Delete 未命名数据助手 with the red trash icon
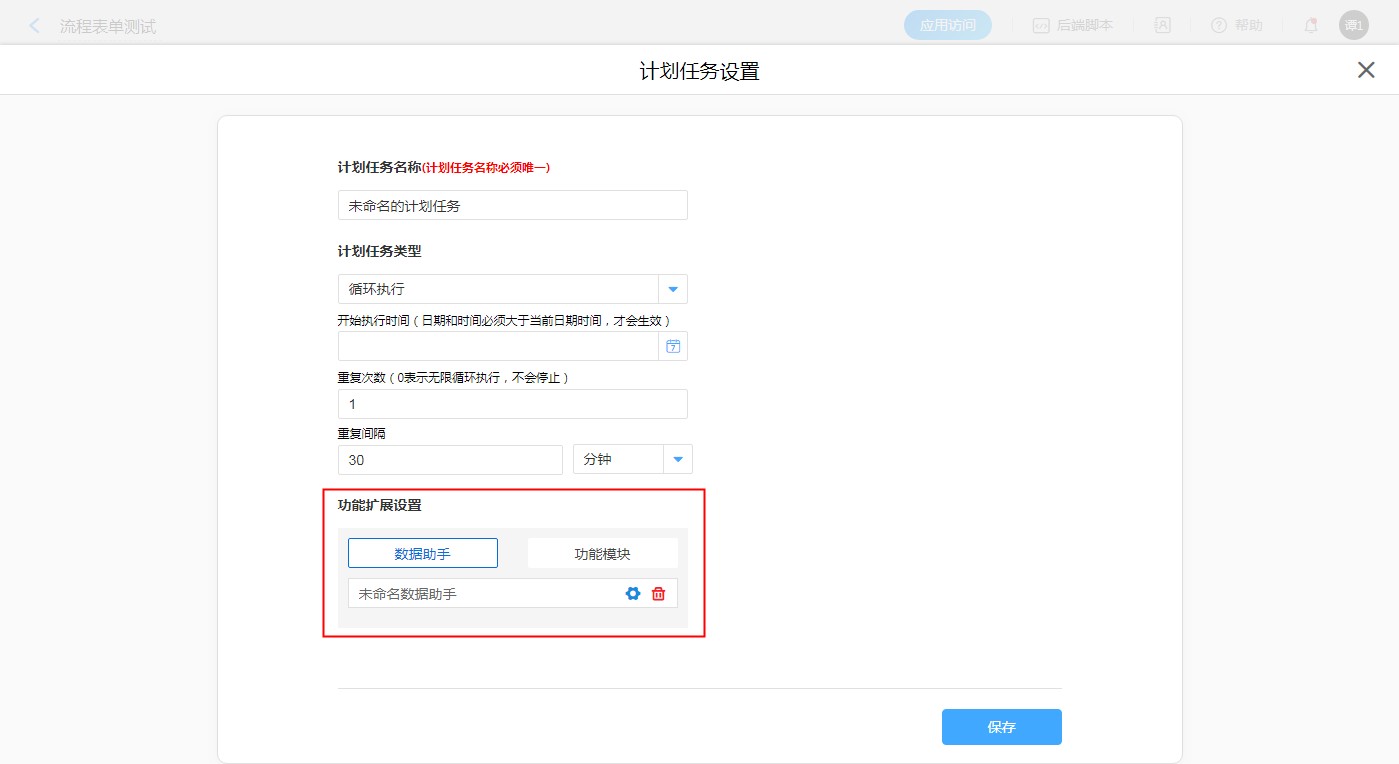Image resolution: width=1399 pixels, height=764 pixels. point(658,594)
